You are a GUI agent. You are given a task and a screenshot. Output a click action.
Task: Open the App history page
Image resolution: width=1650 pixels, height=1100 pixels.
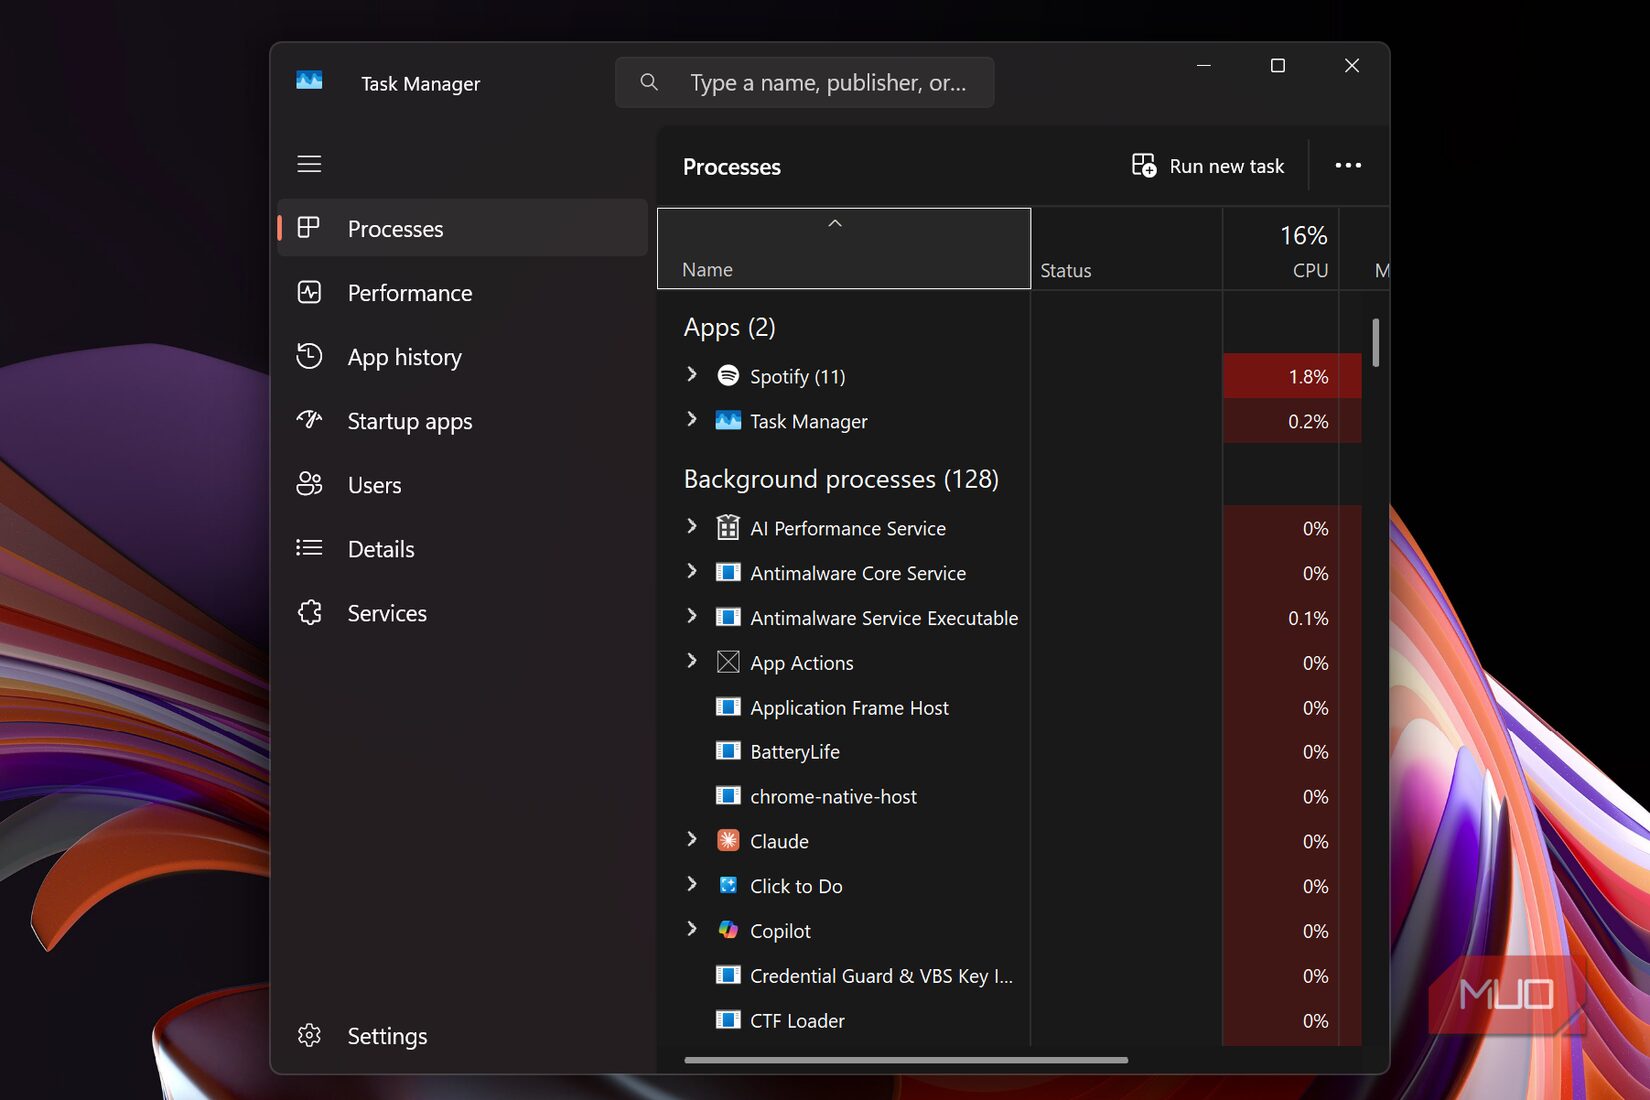[x=462, y=356]
